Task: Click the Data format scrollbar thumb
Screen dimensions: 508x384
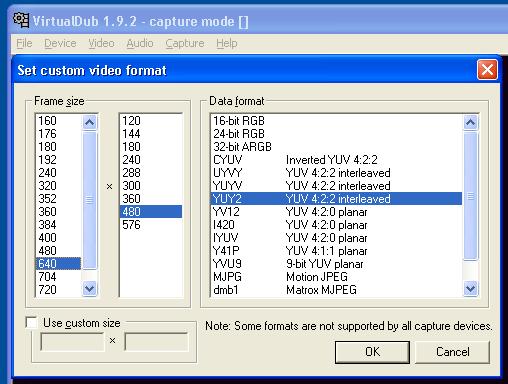Action: click(x=471, y=195)
